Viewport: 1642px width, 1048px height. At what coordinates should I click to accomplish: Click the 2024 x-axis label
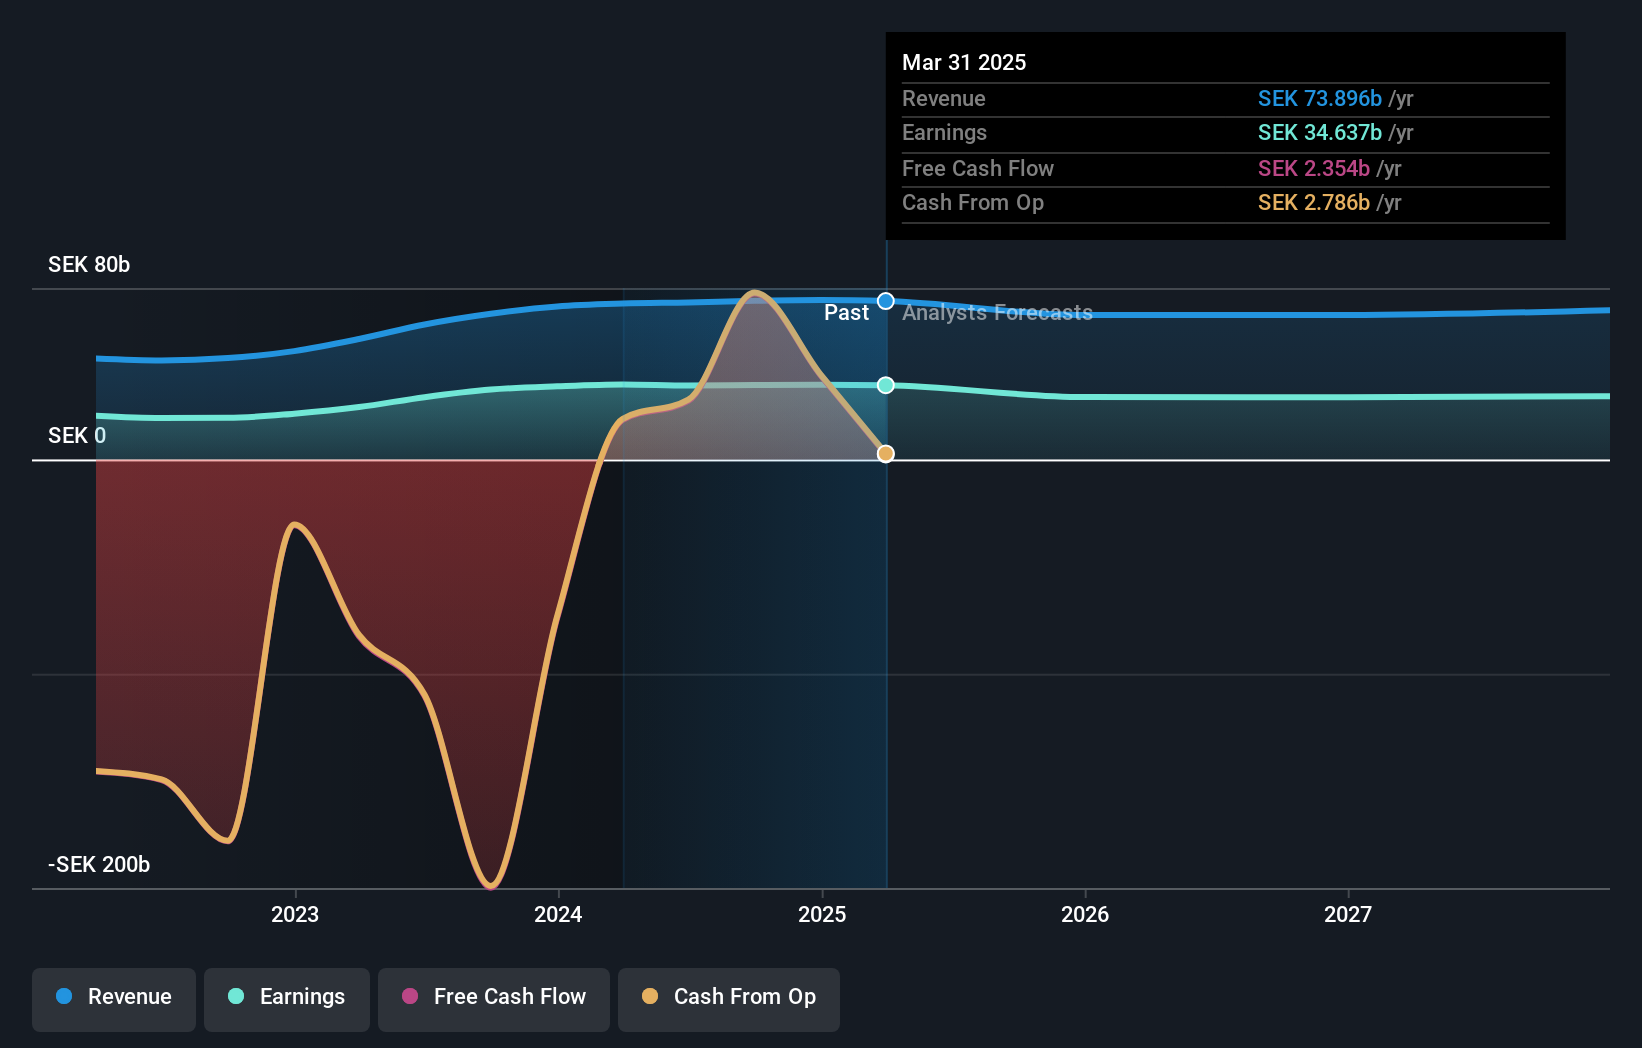(558, 914)
